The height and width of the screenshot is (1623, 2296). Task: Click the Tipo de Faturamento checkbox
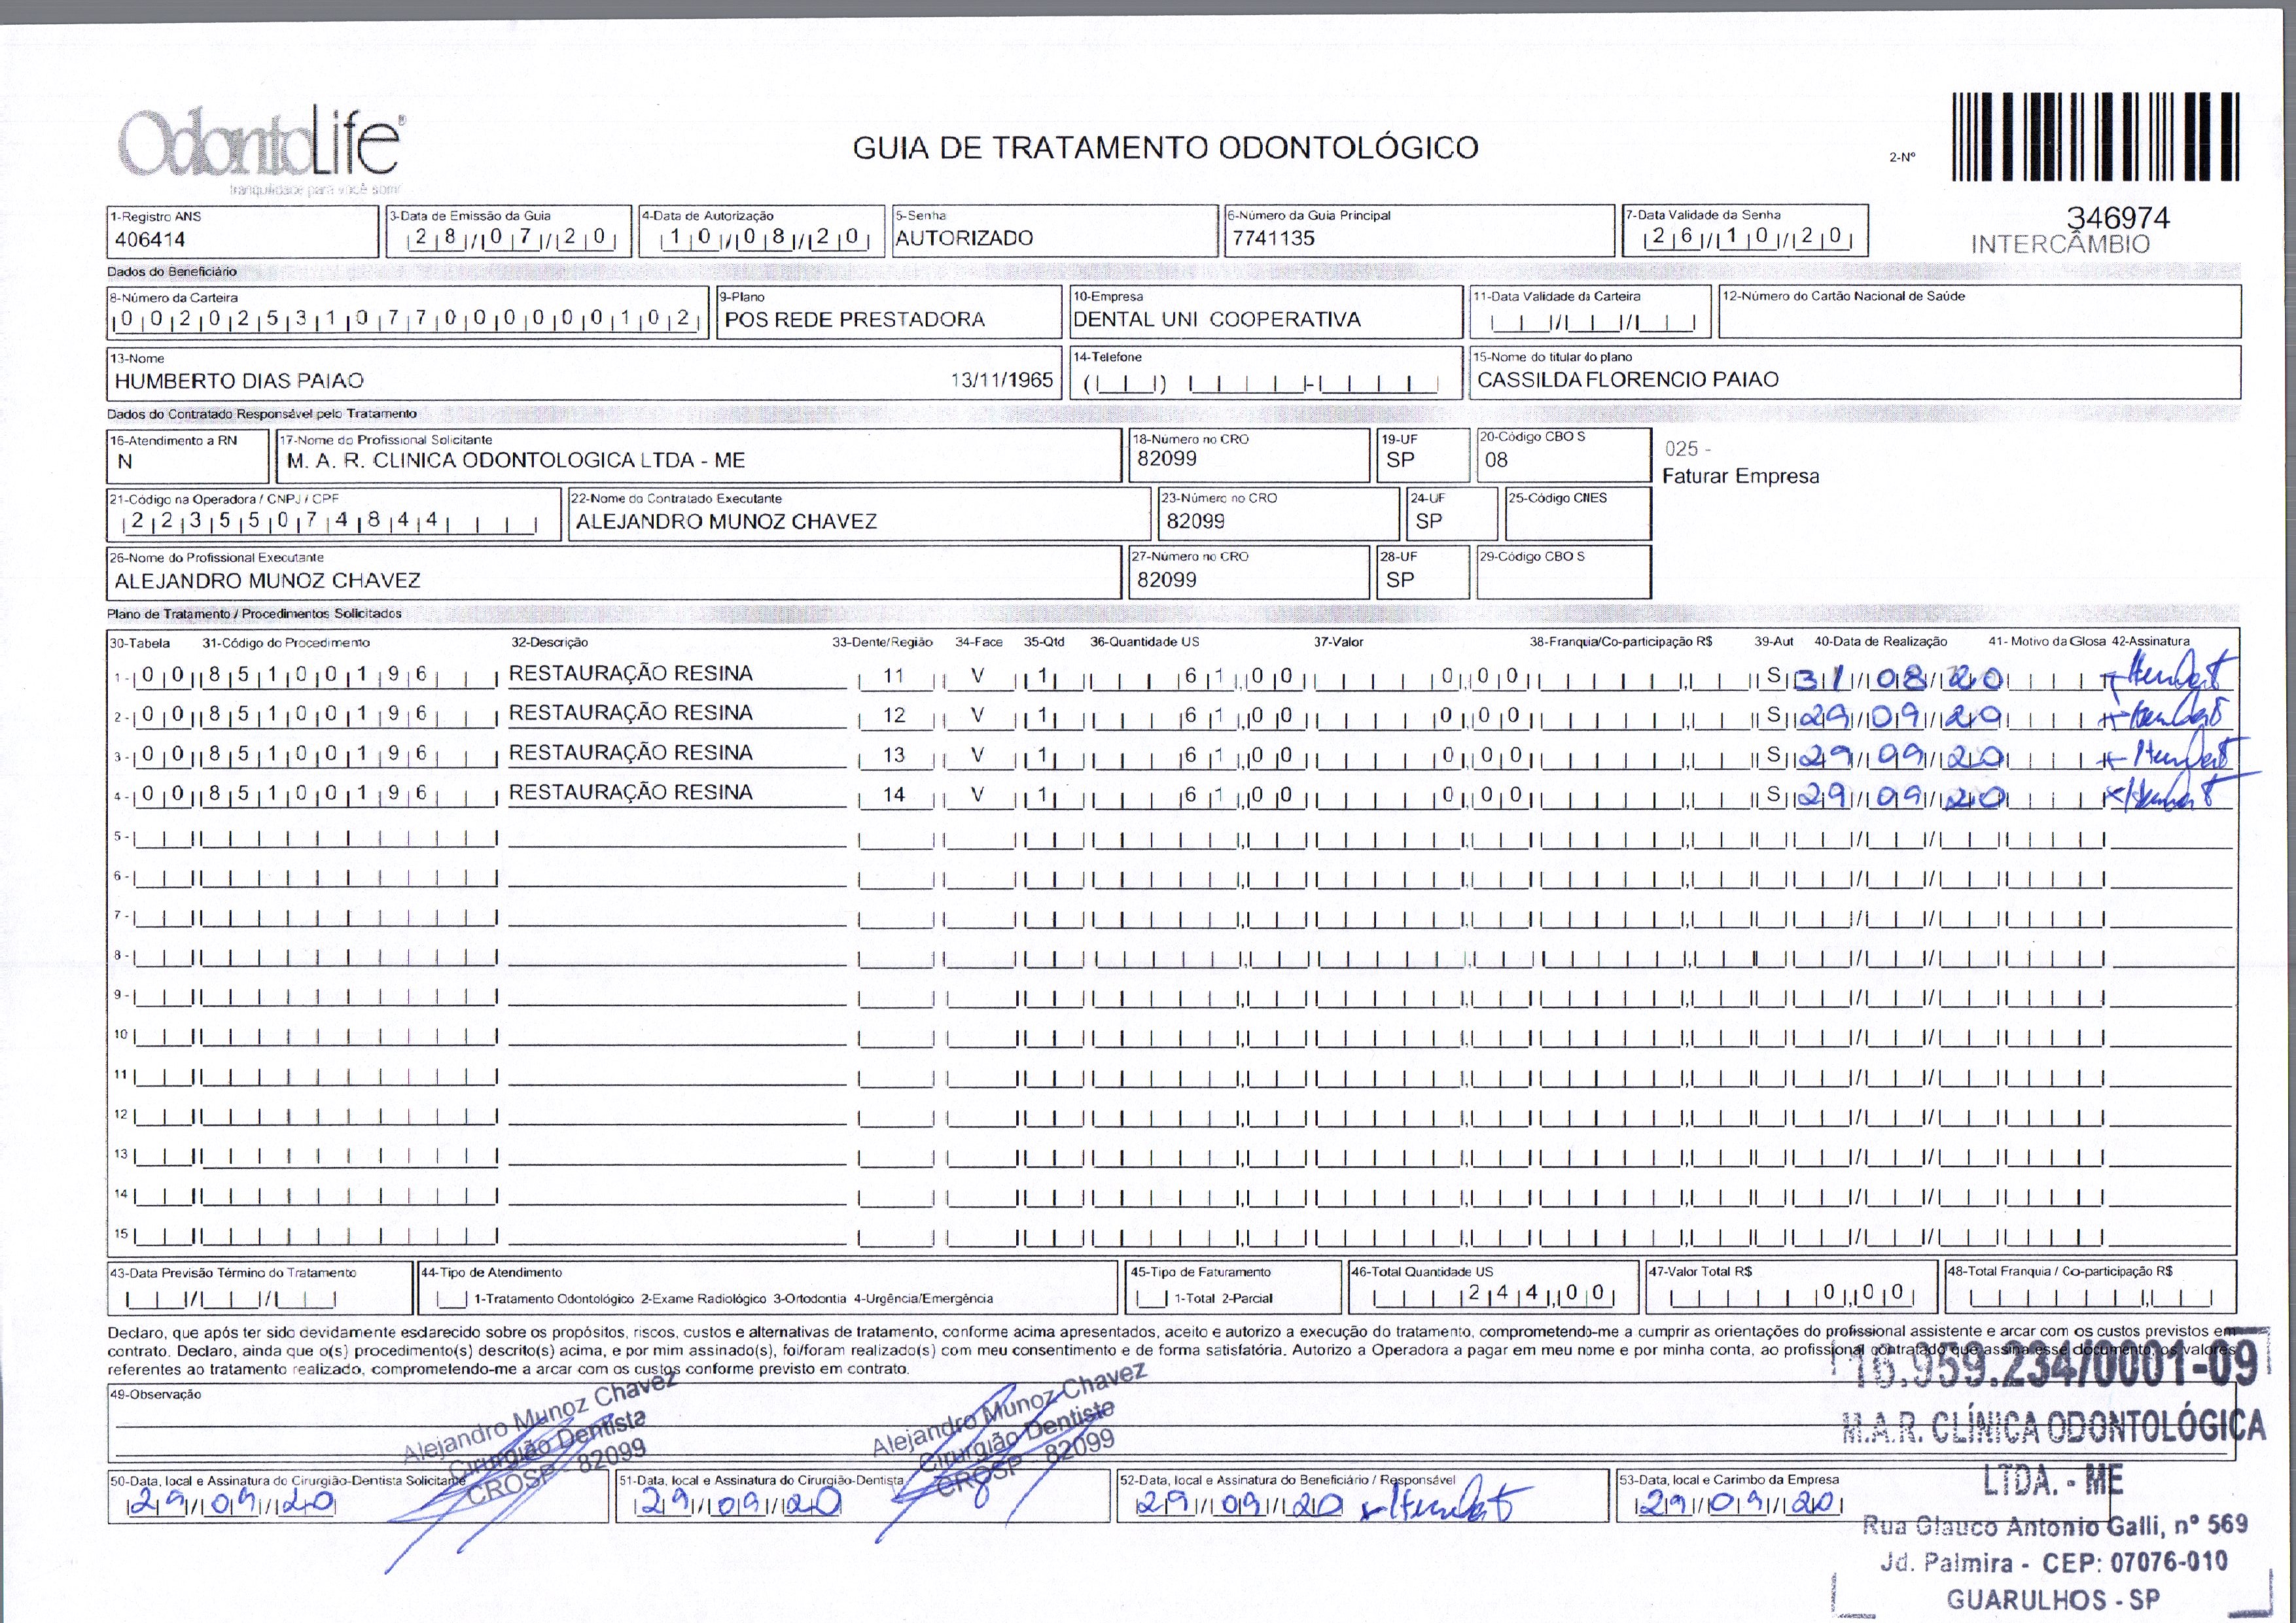pyautogui.click(x=1152, y=1298)
